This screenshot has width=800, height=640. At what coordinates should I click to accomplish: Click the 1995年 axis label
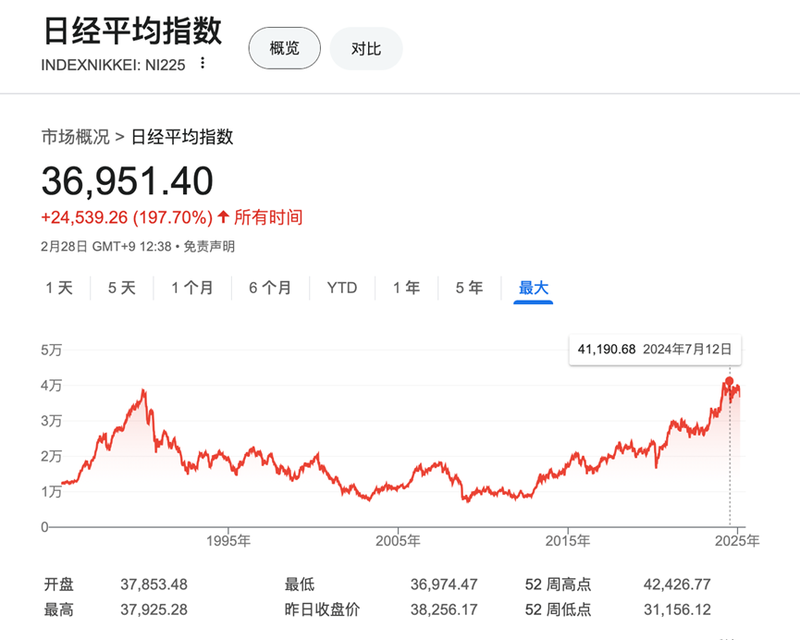point(229,541)
